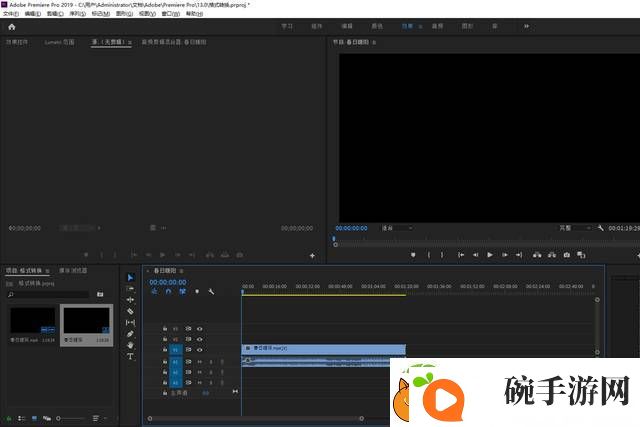640x427 pixels.
Task: Mark In point in program monitor
Action: 429,255
